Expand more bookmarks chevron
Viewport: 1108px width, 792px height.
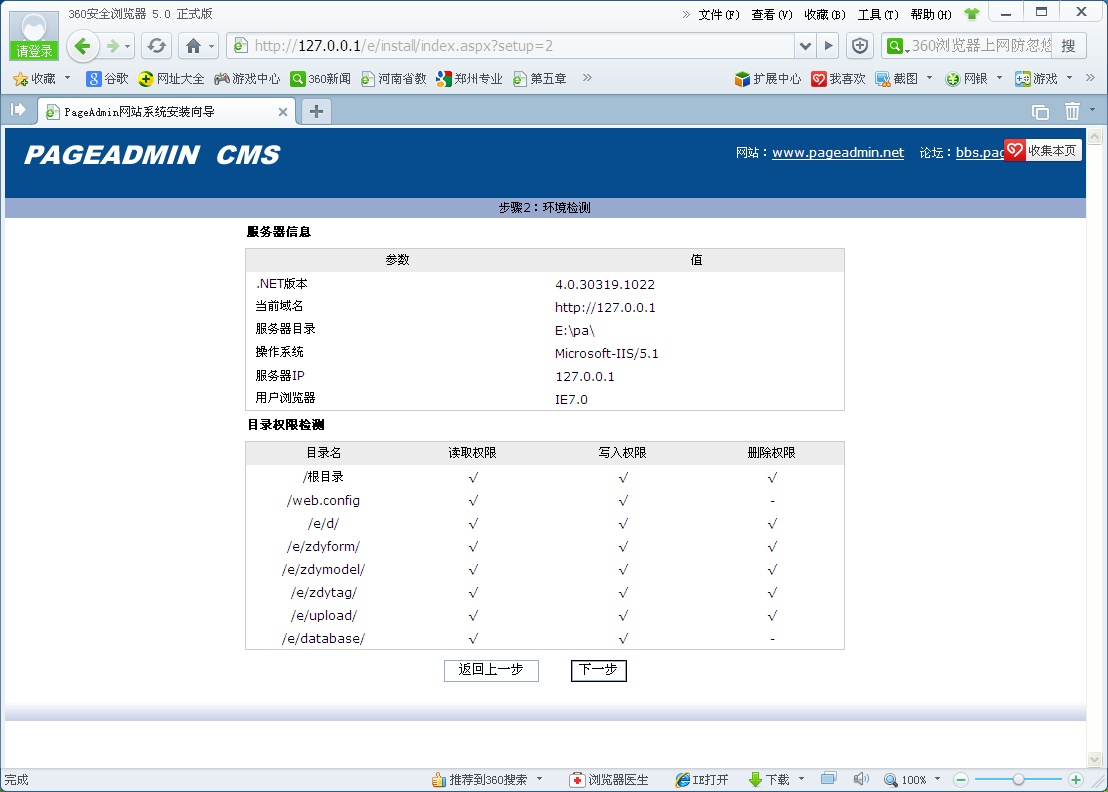click(587, 78)
